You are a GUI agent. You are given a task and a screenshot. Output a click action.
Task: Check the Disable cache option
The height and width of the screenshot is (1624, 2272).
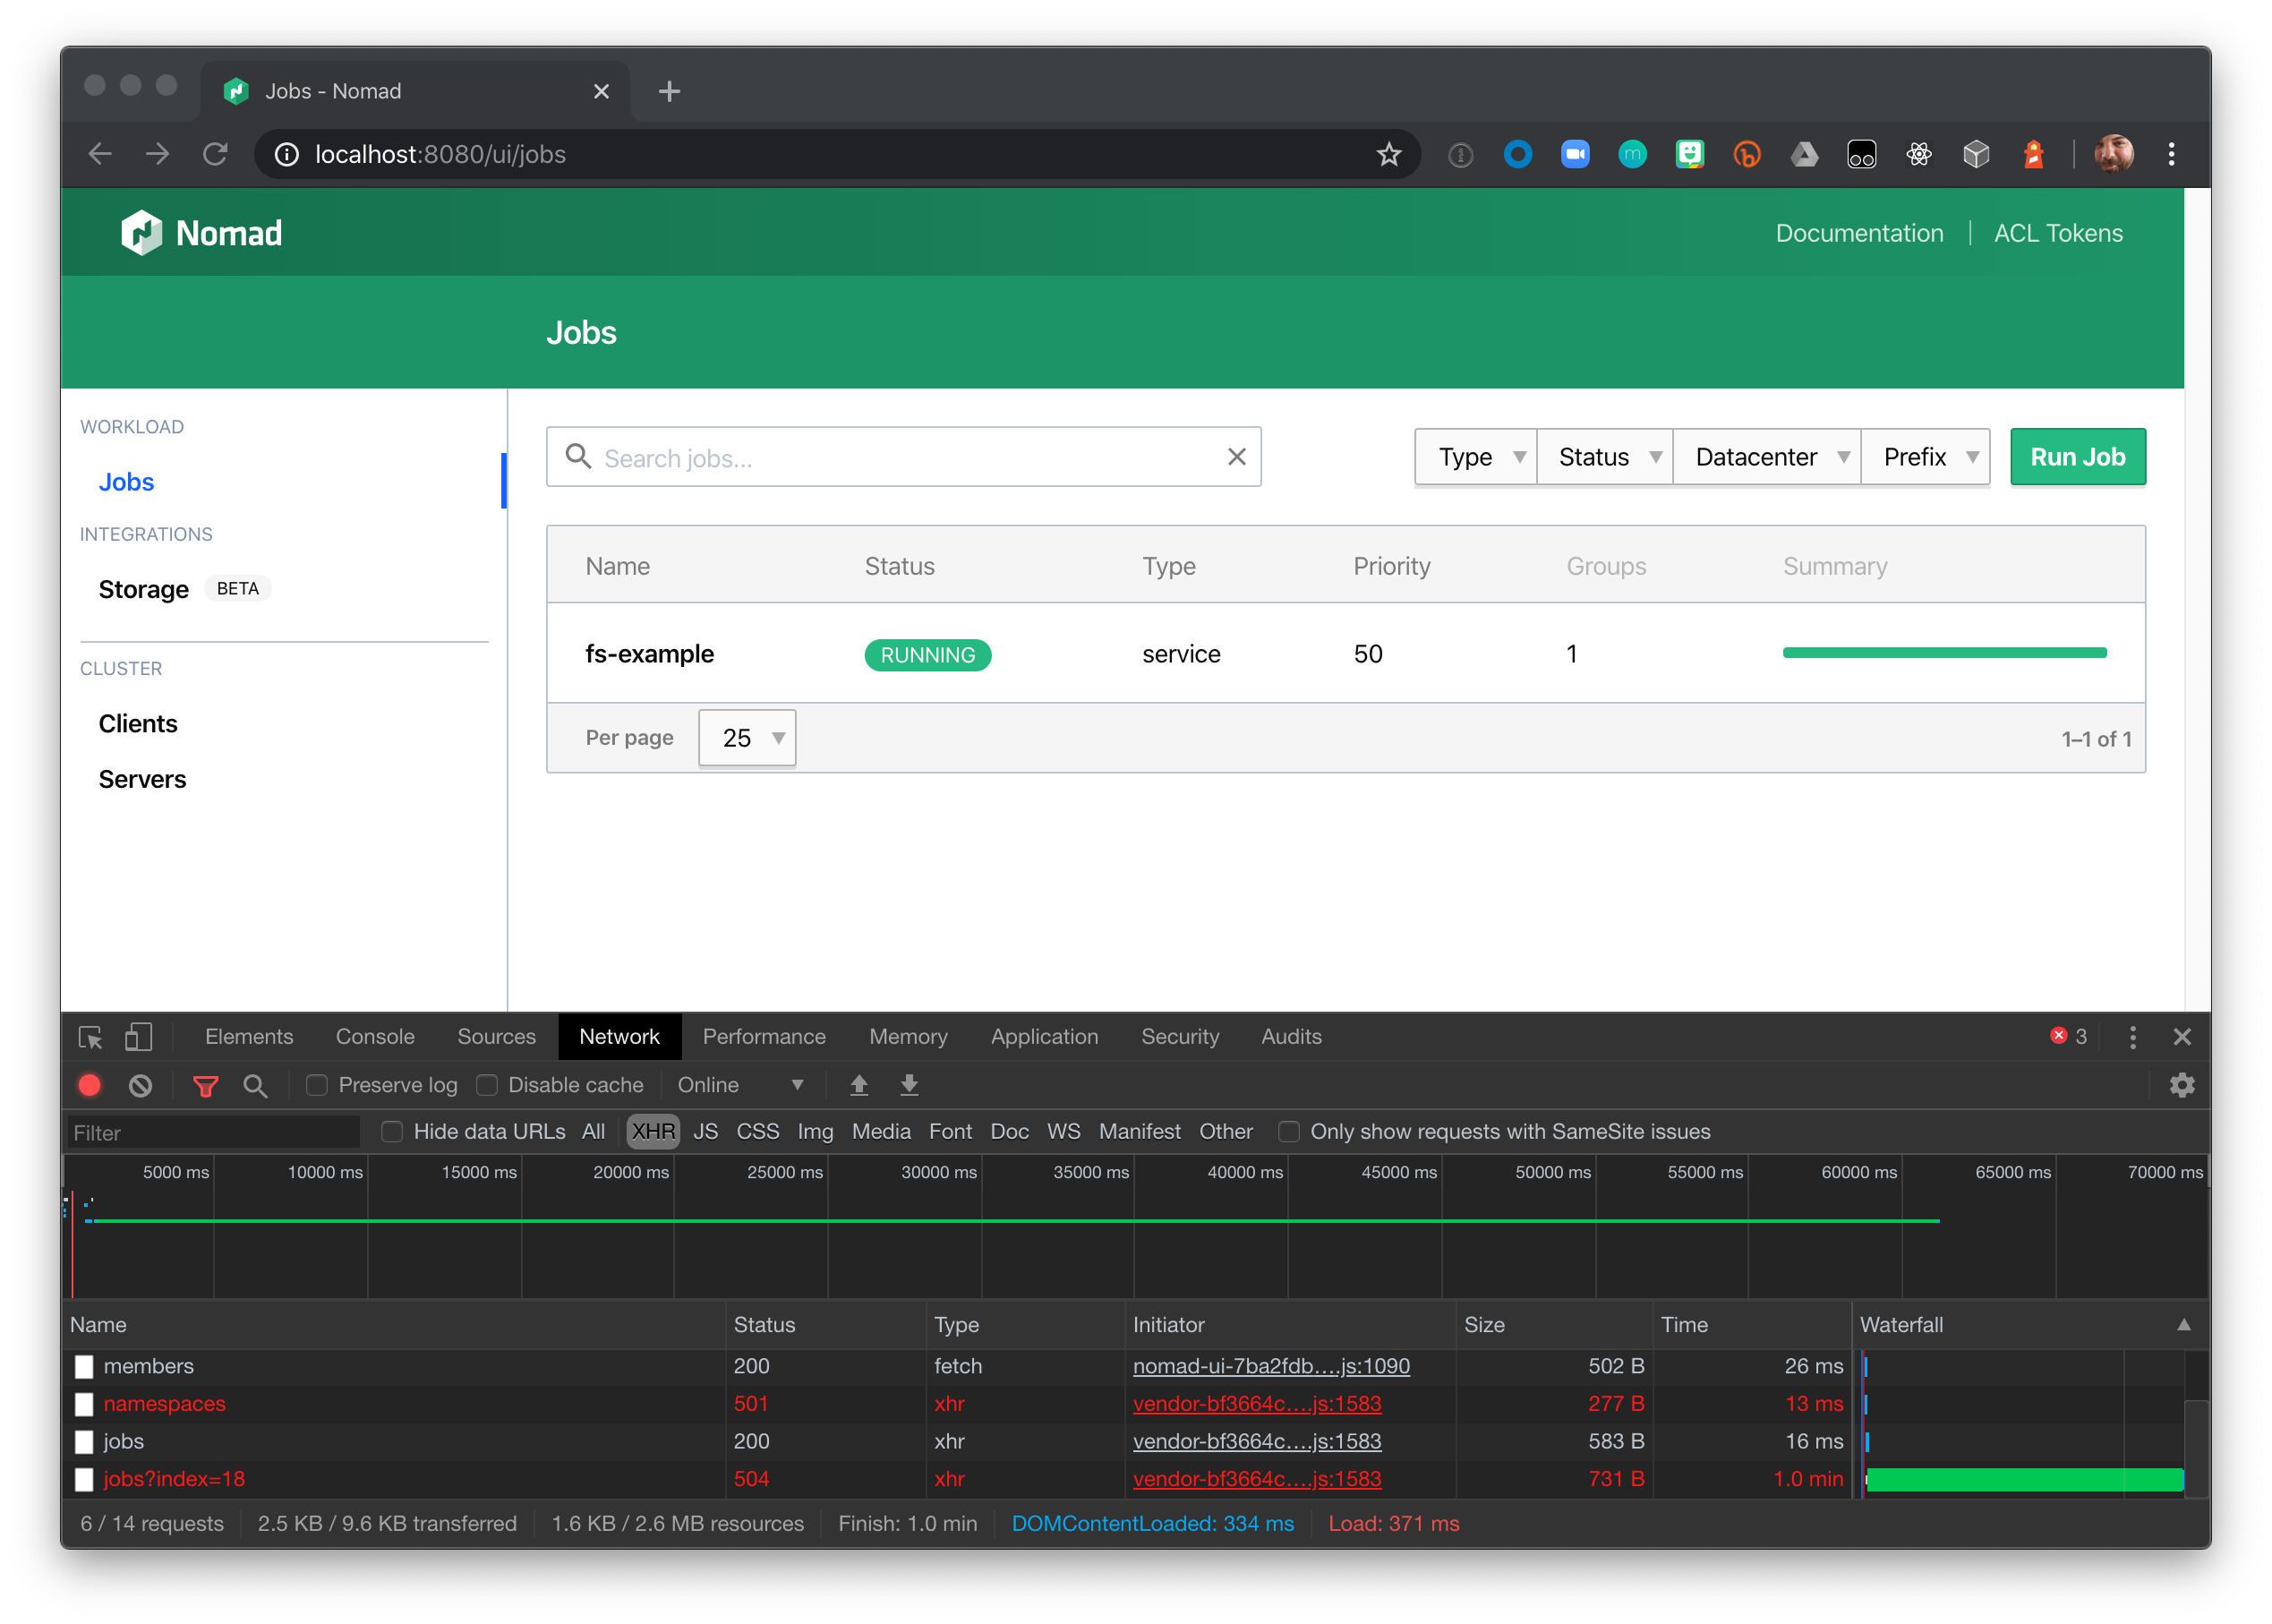(487, 1085)
